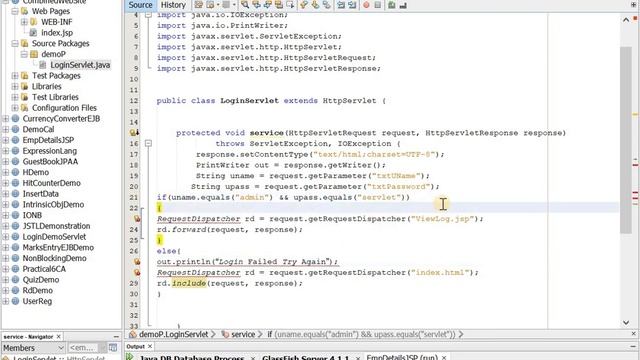
Task: Collapse the Source Packages node
Action: [15, 43]
